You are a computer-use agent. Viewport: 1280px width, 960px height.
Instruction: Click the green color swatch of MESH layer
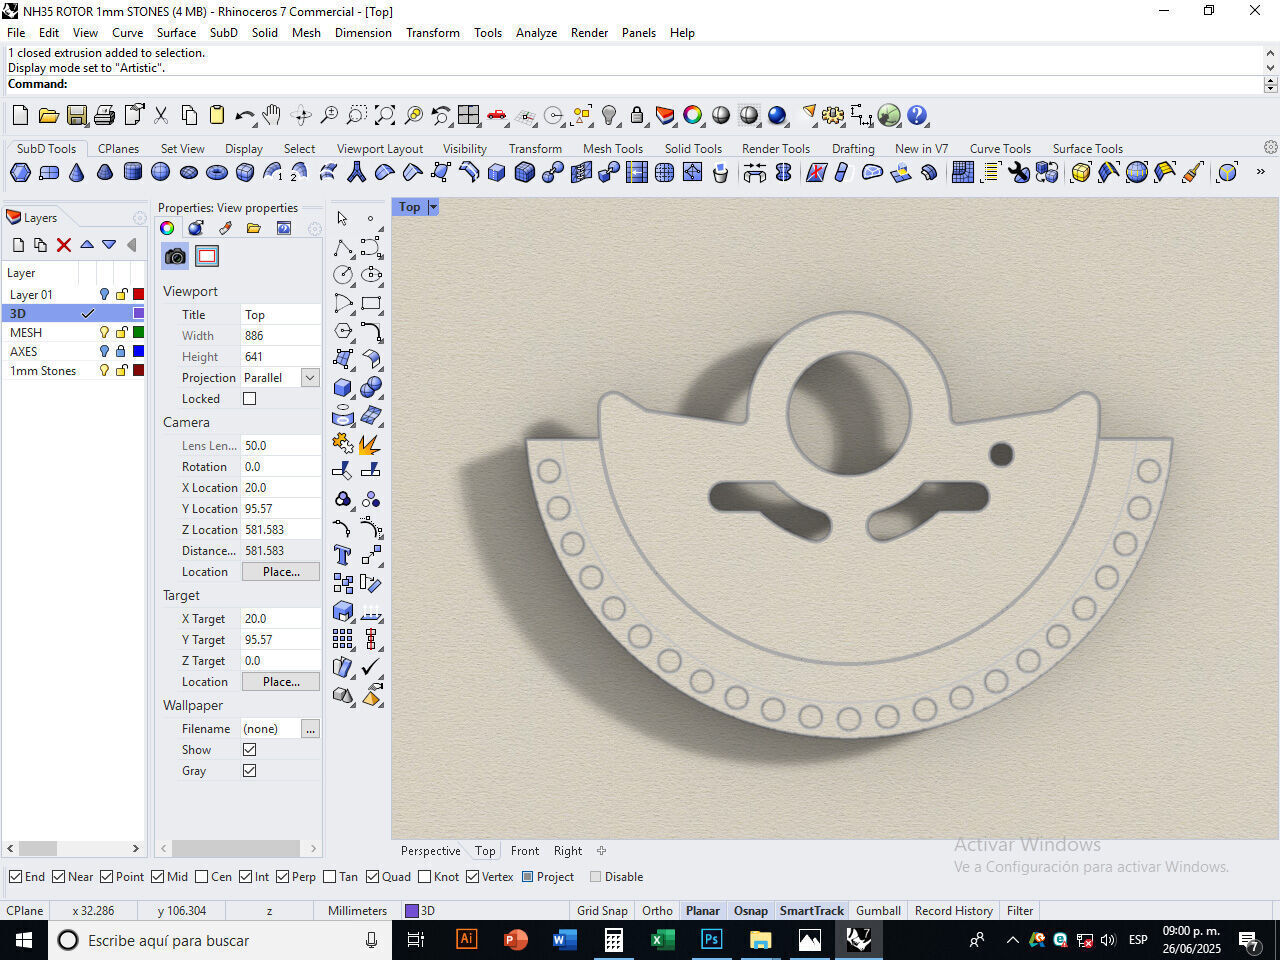(138, 333)
